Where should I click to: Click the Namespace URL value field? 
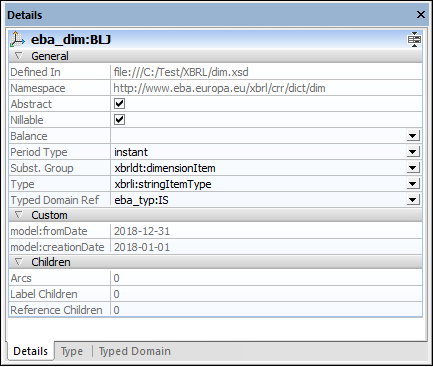click(266, 88)
